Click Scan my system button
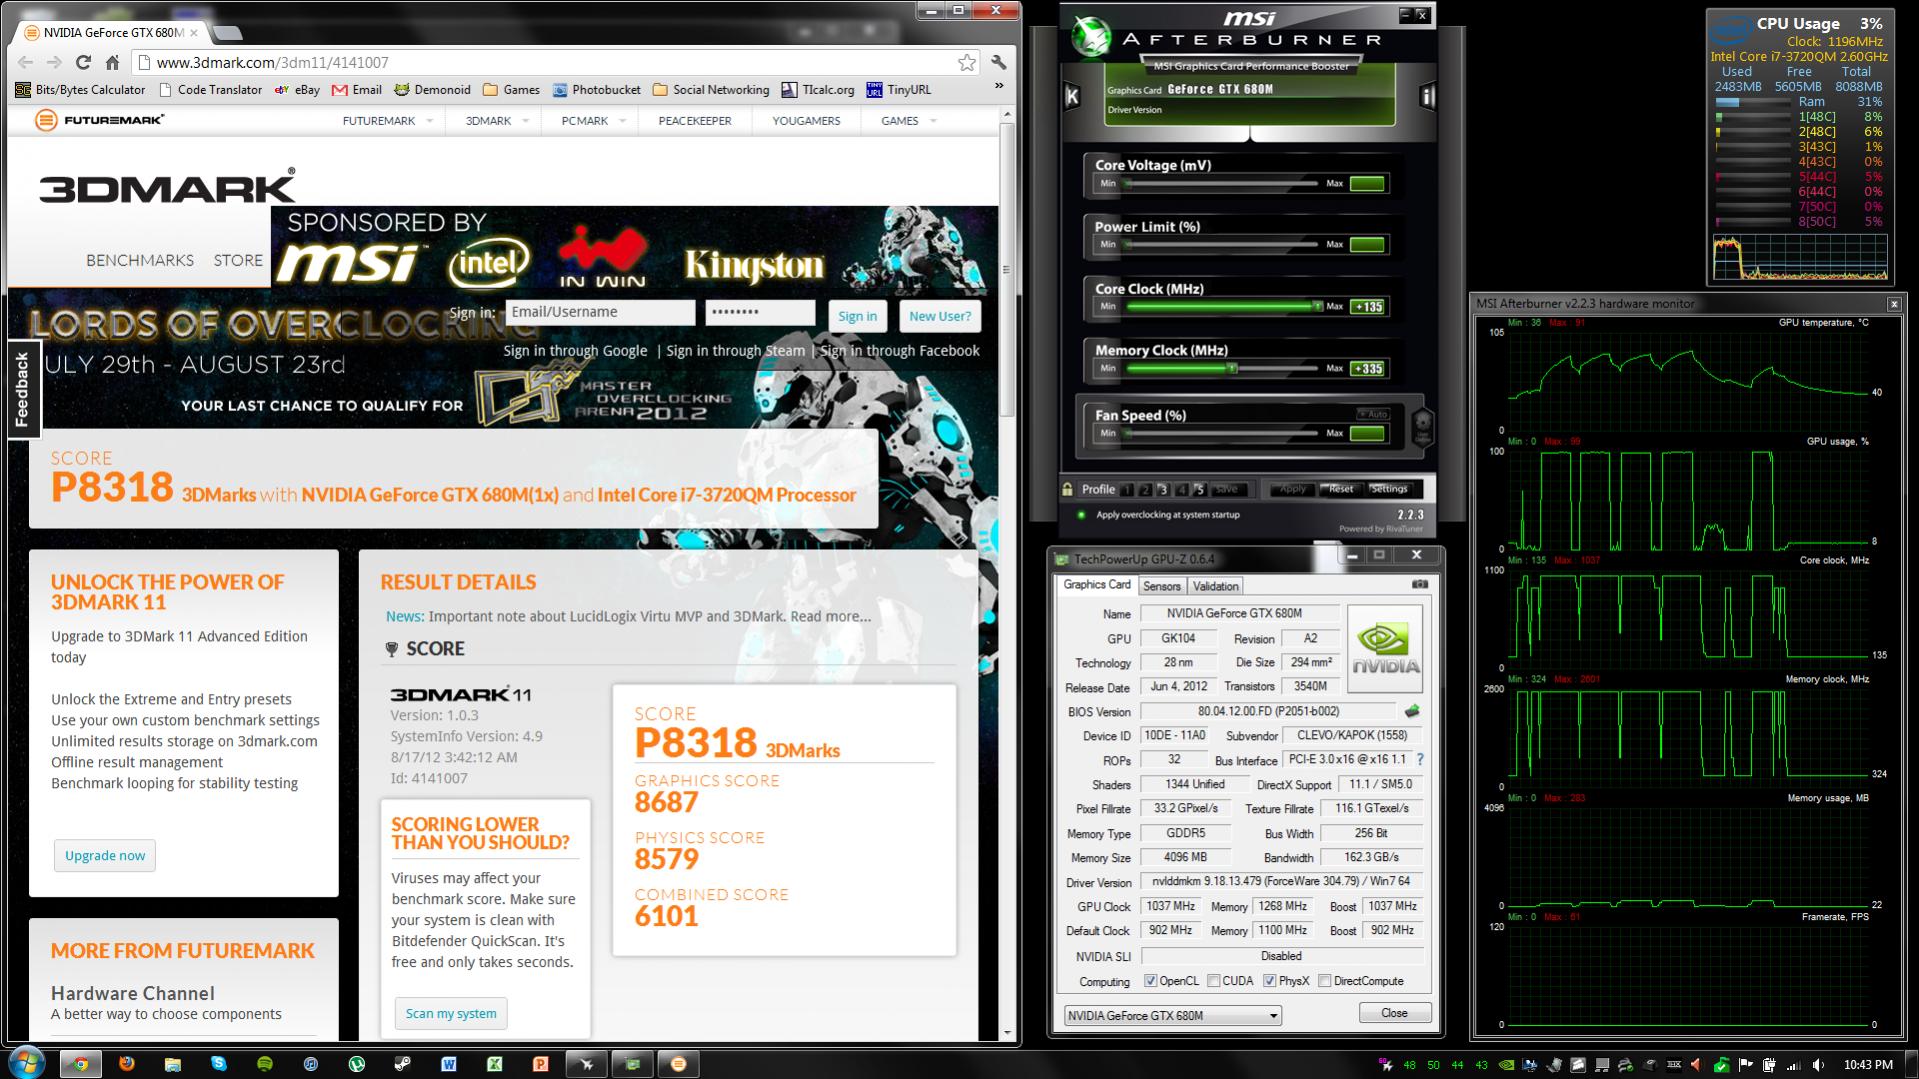Screen dimensions: 1919x1079 (x=451, y=1013)
